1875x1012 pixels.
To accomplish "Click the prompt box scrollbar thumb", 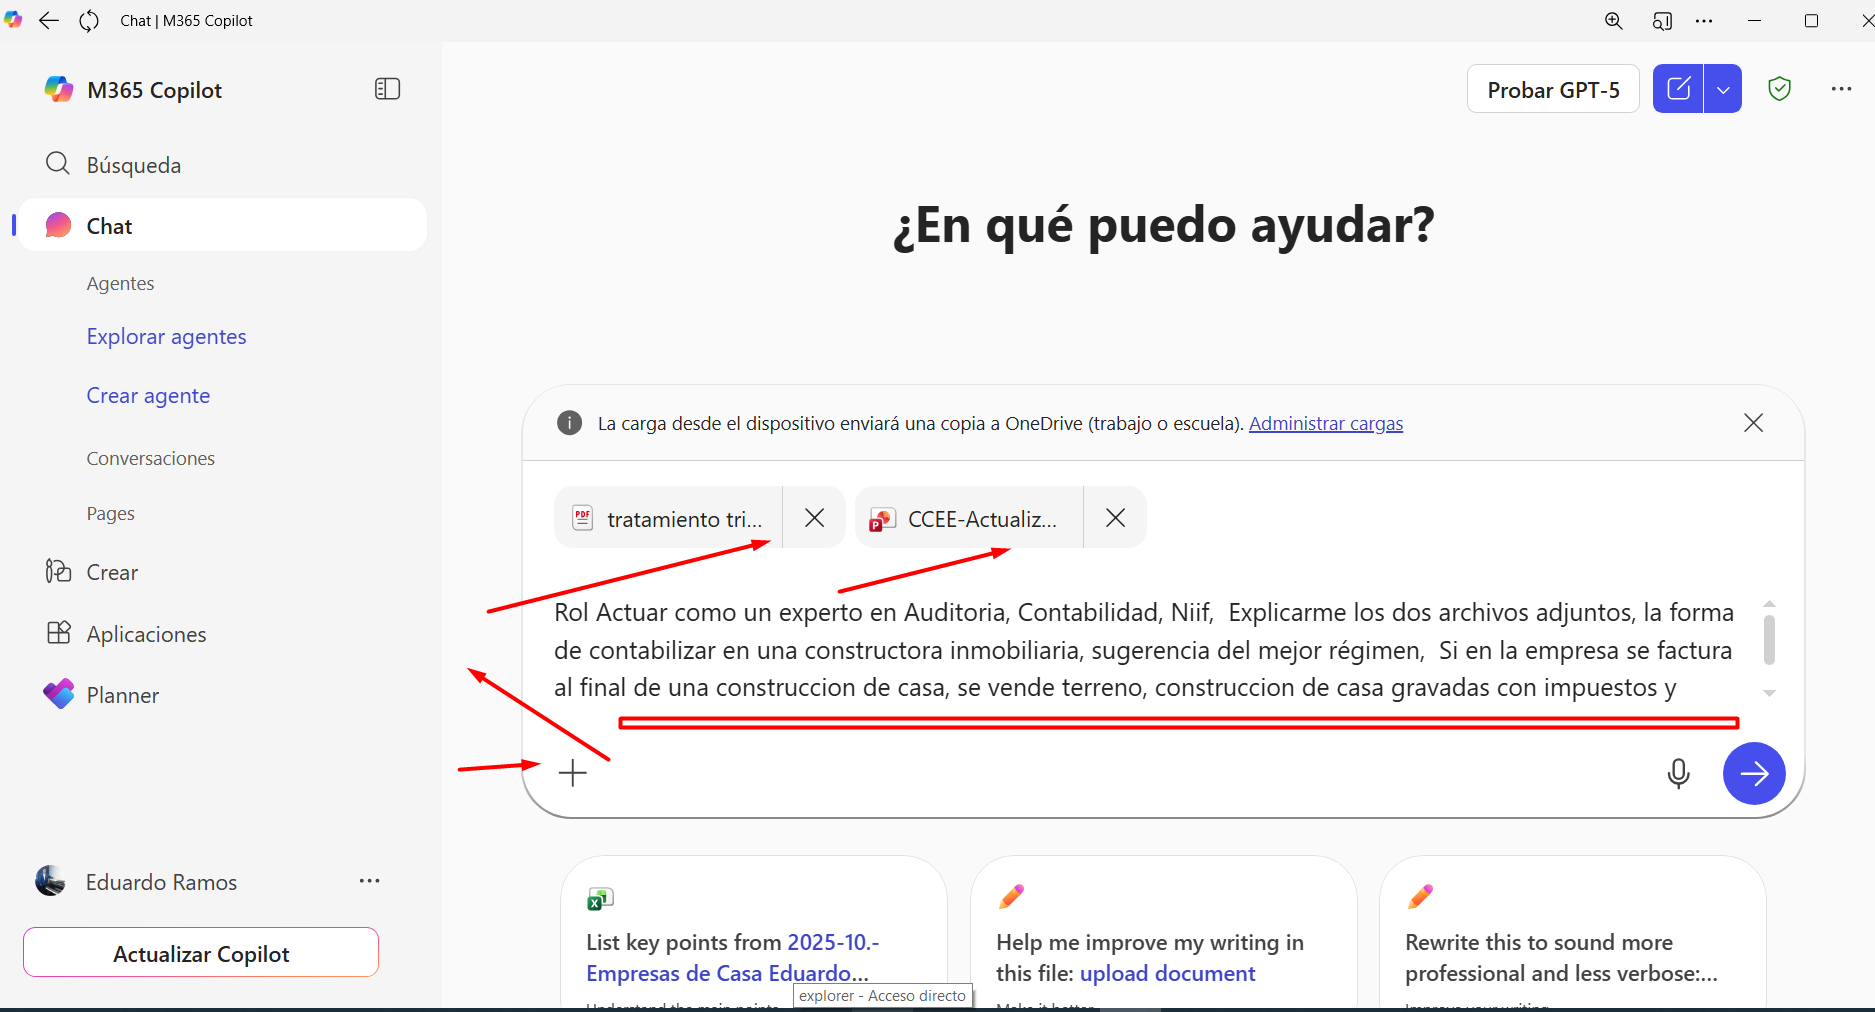I will [x=1768, y=640].
